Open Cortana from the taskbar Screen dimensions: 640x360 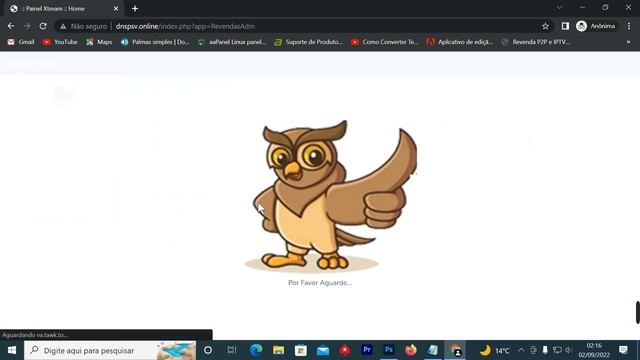(208, 350)
